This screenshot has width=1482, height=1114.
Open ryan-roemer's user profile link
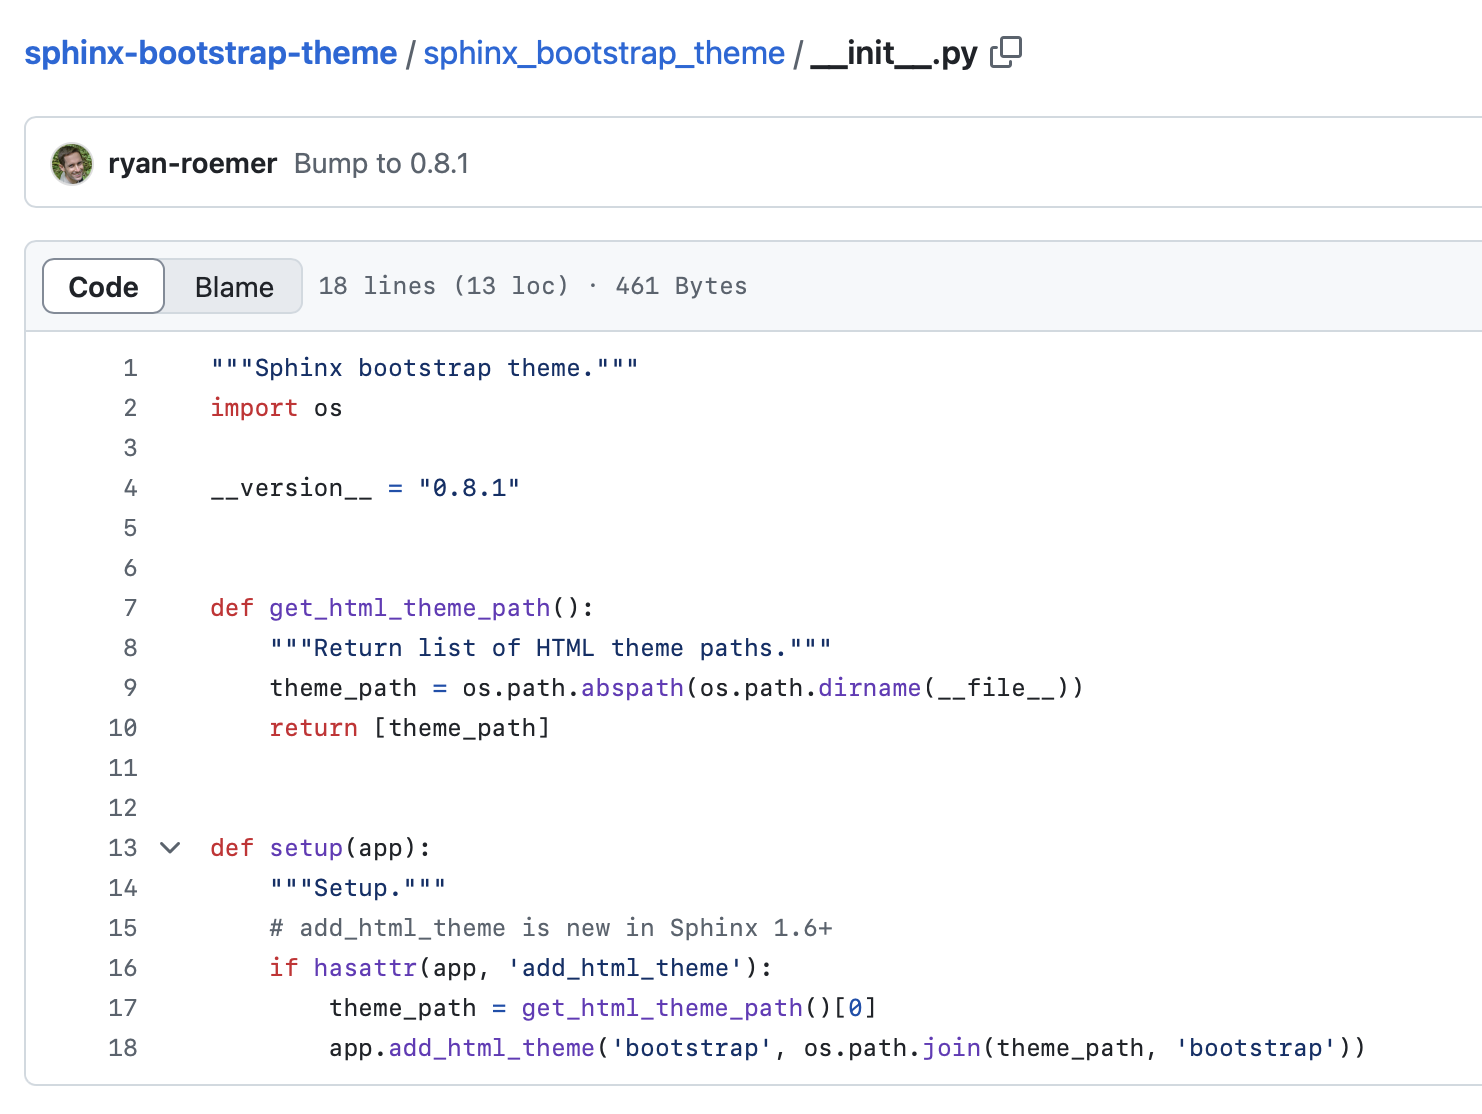click(192, 163)
